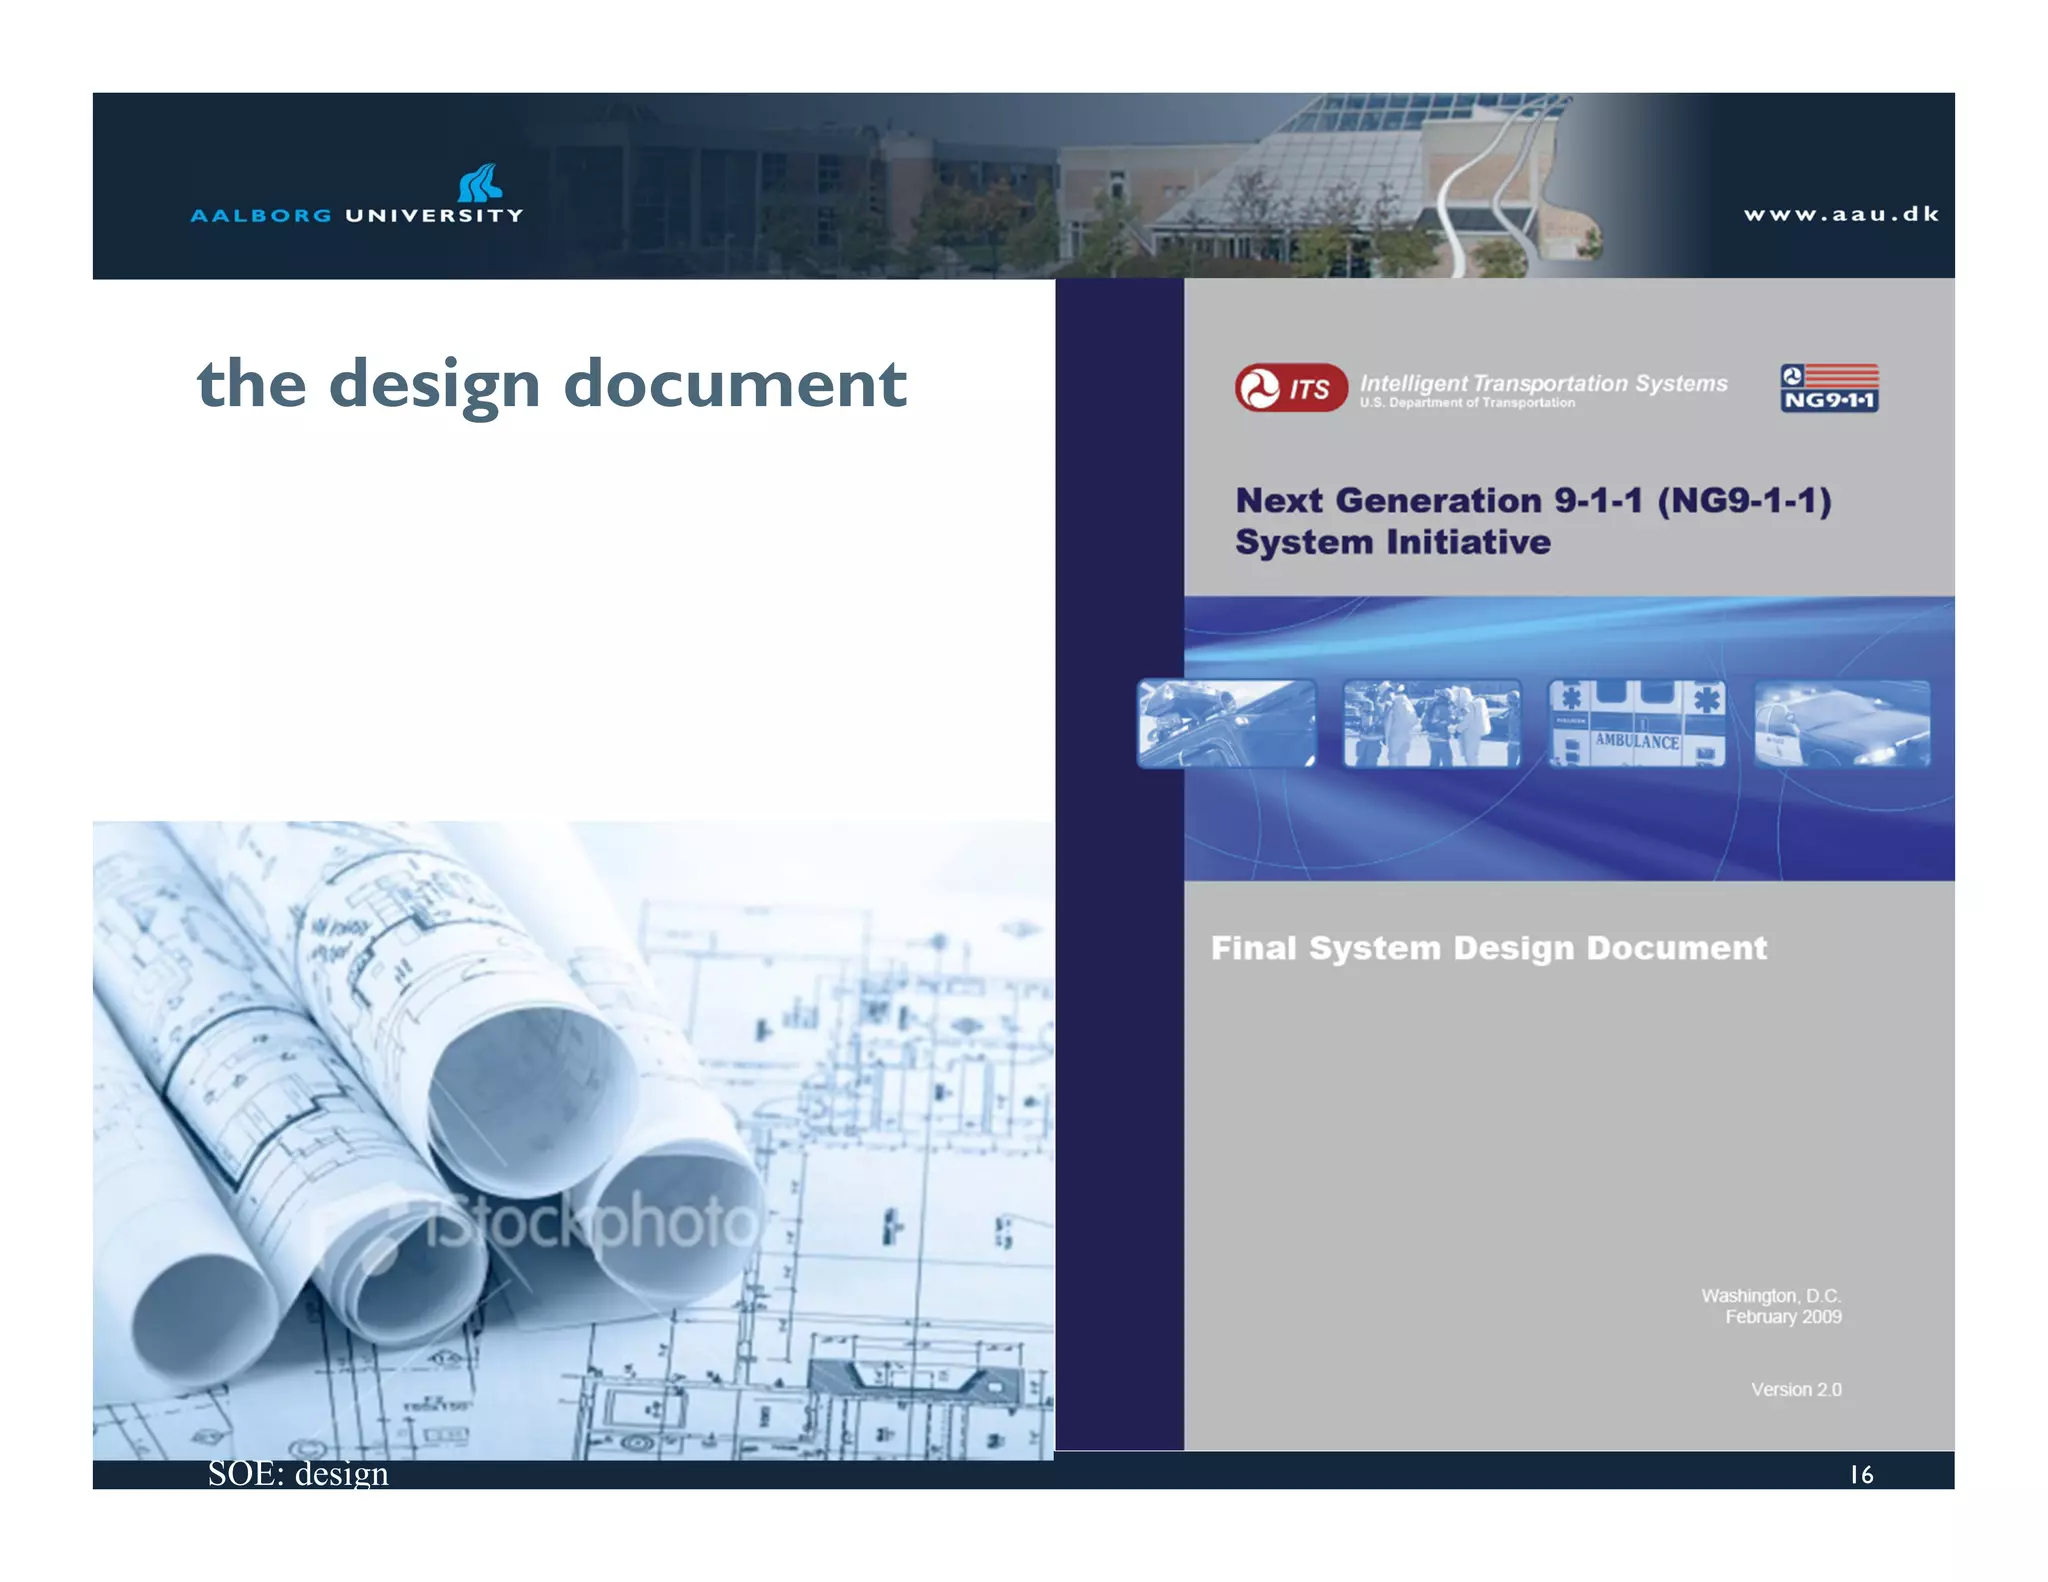Click the ITS red logo badge

click(1290, 388)
